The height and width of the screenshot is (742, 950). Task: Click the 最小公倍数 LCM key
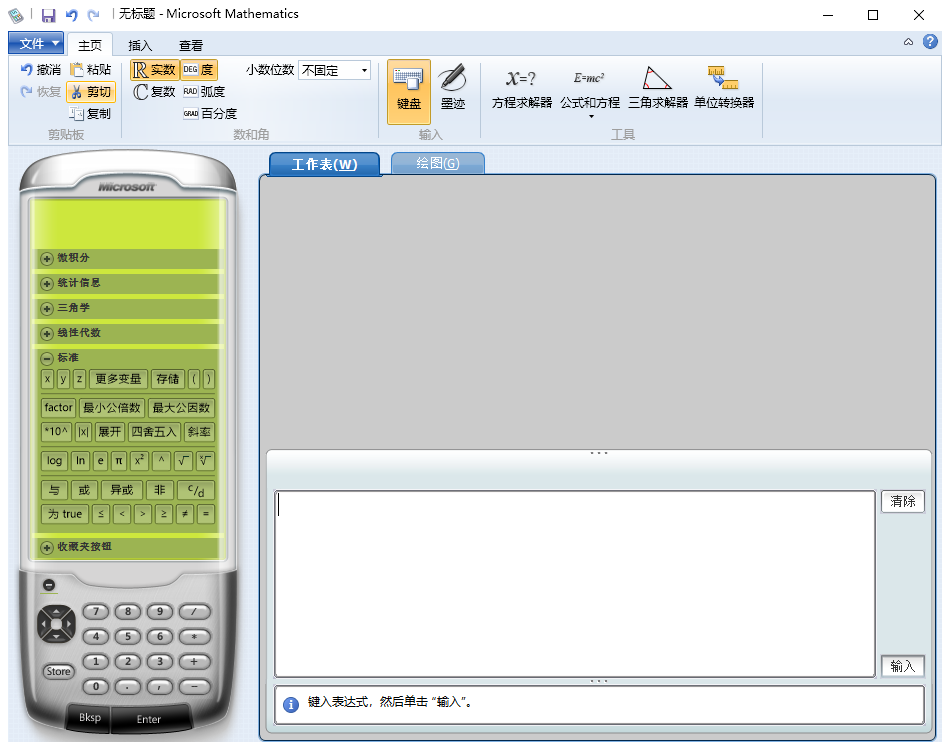pos(111,408)
